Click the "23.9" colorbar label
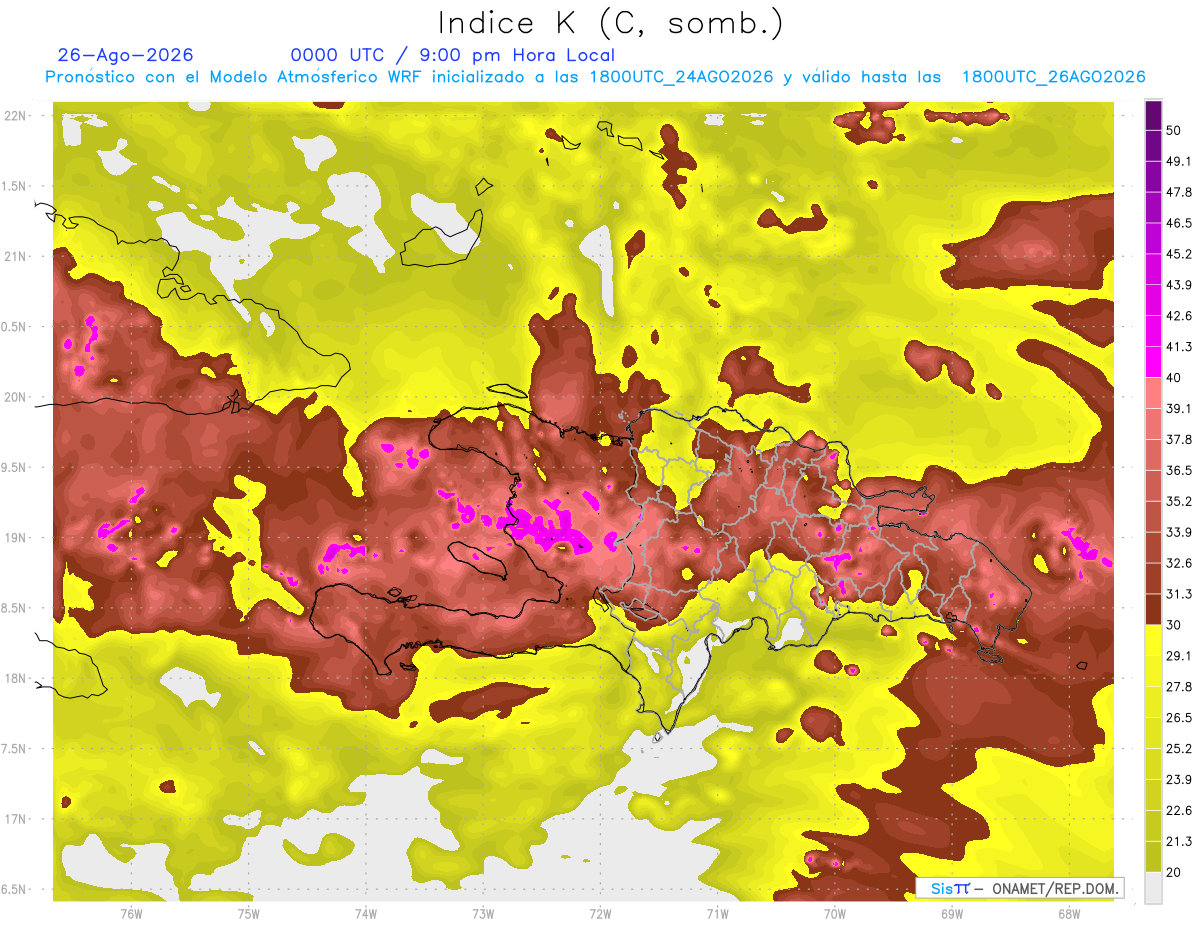1200x927 pixels. 1179,780
